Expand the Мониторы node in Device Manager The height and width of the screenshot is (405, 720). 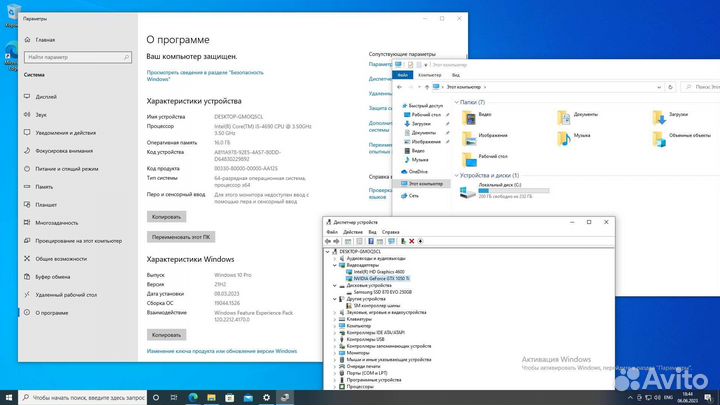[x=335, y=353]
